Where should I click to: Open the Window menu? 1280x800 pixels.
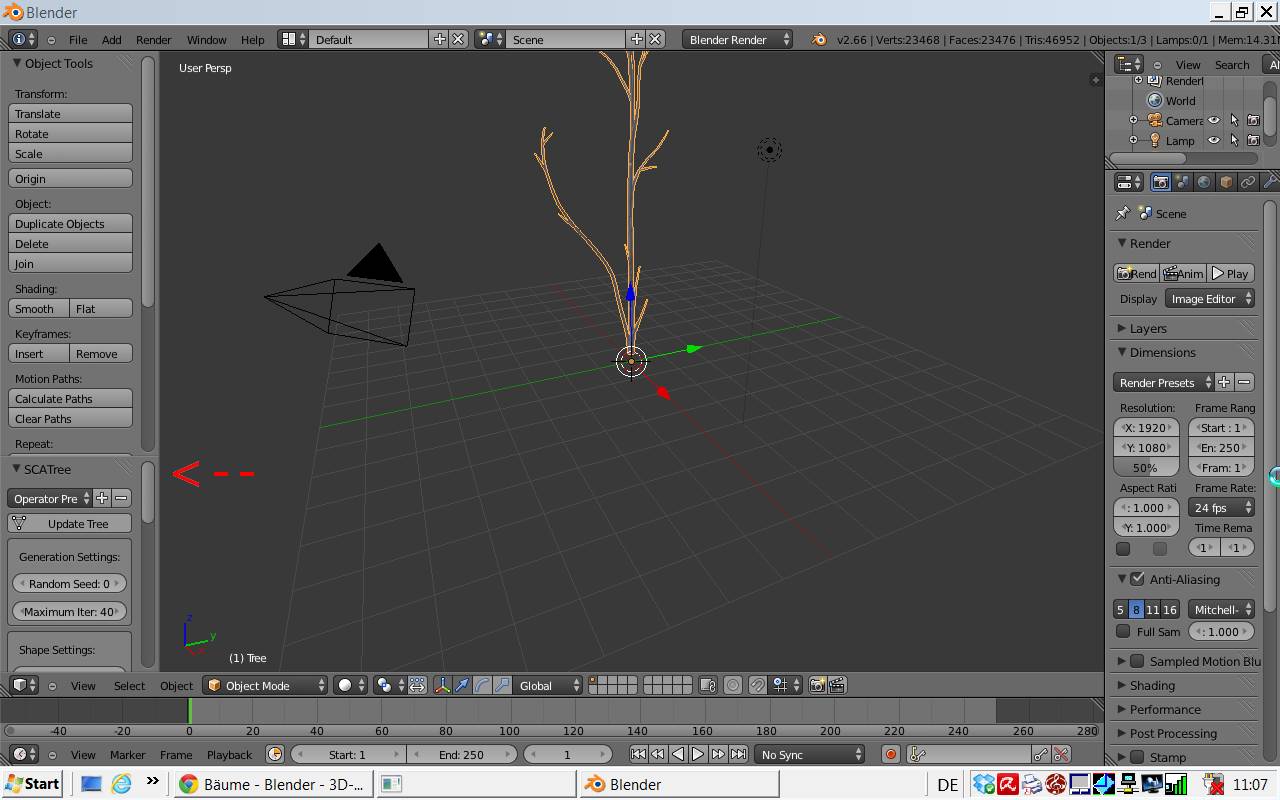tap(206, 39)
